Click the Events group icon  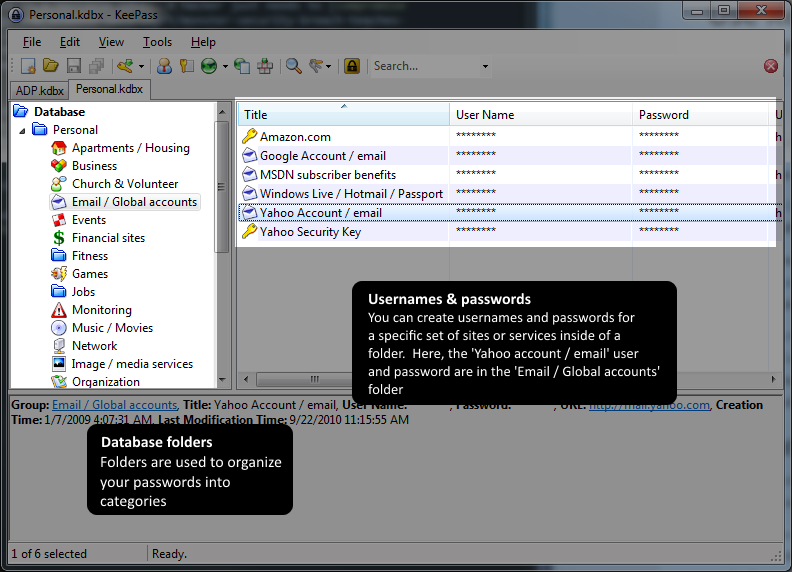coord(59,220)
